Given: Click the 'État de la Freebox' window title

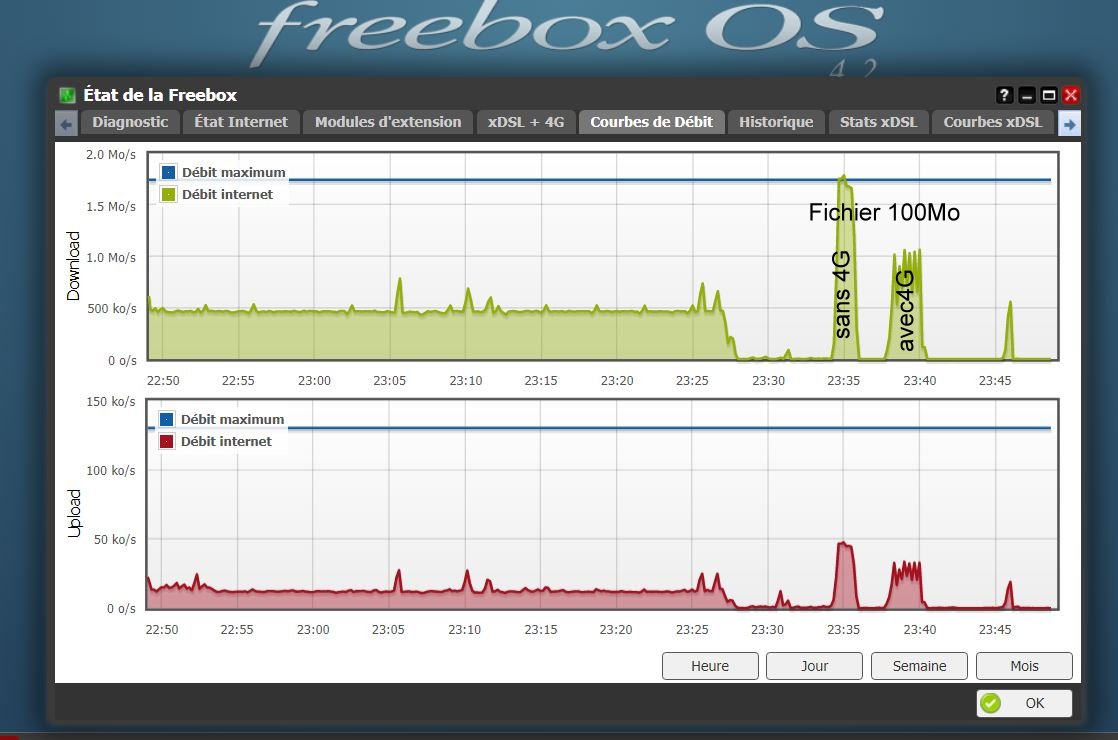Looking at the screenshot, I should tap(160, 95).
